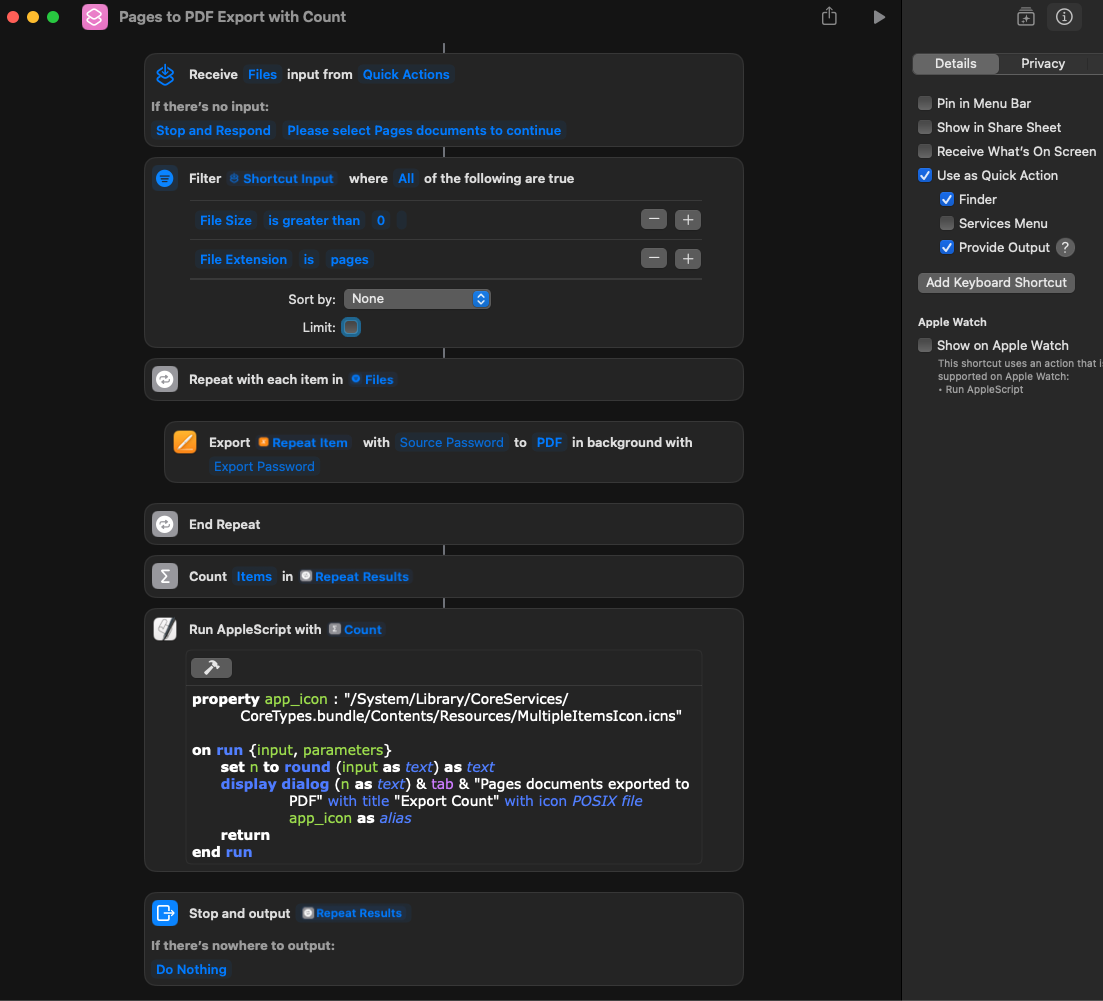Viewport: 1103px width, 1001px height.
Task: Click the shortcut title Pages to PDF Export
Action: coord(232,17)
